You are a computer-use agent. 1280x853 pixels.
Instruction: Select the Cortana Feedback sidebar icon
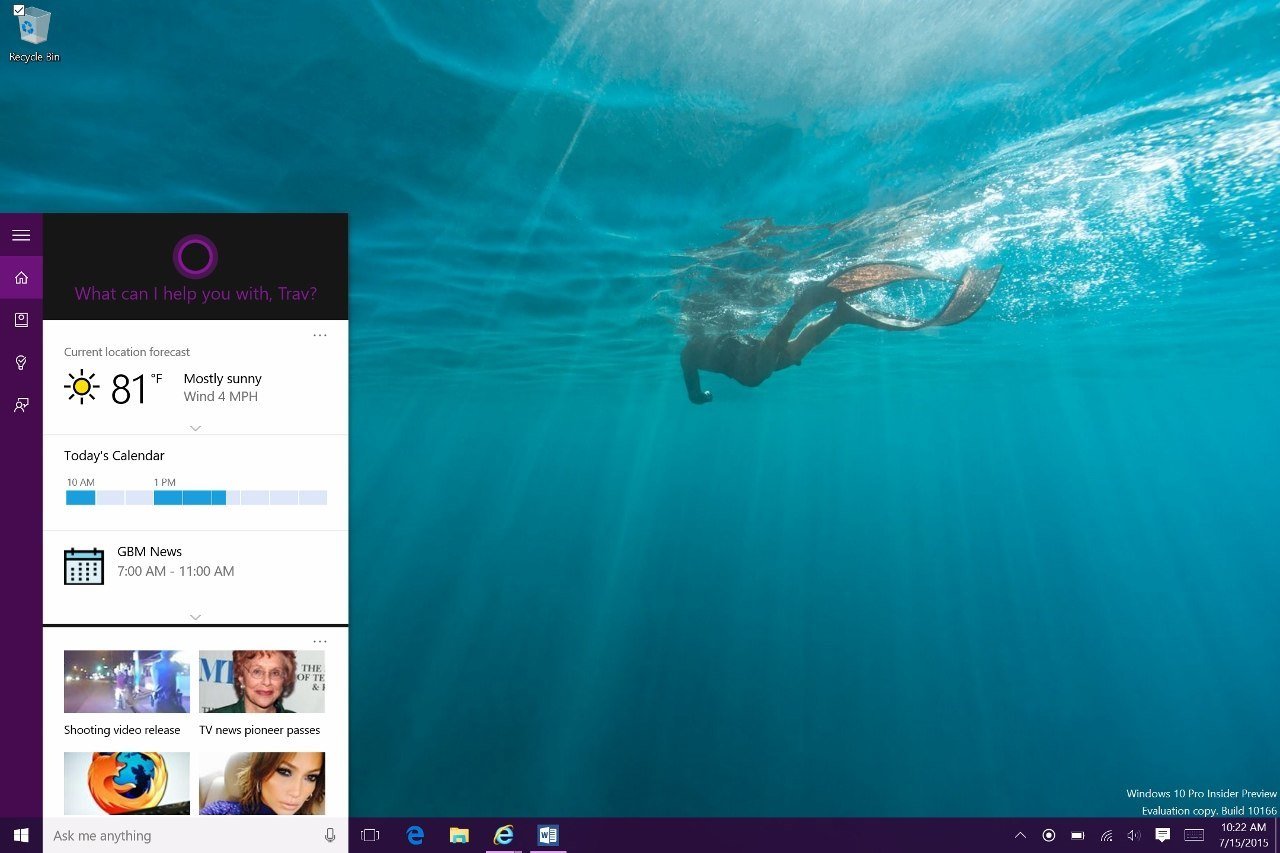(x=21, y=405)
